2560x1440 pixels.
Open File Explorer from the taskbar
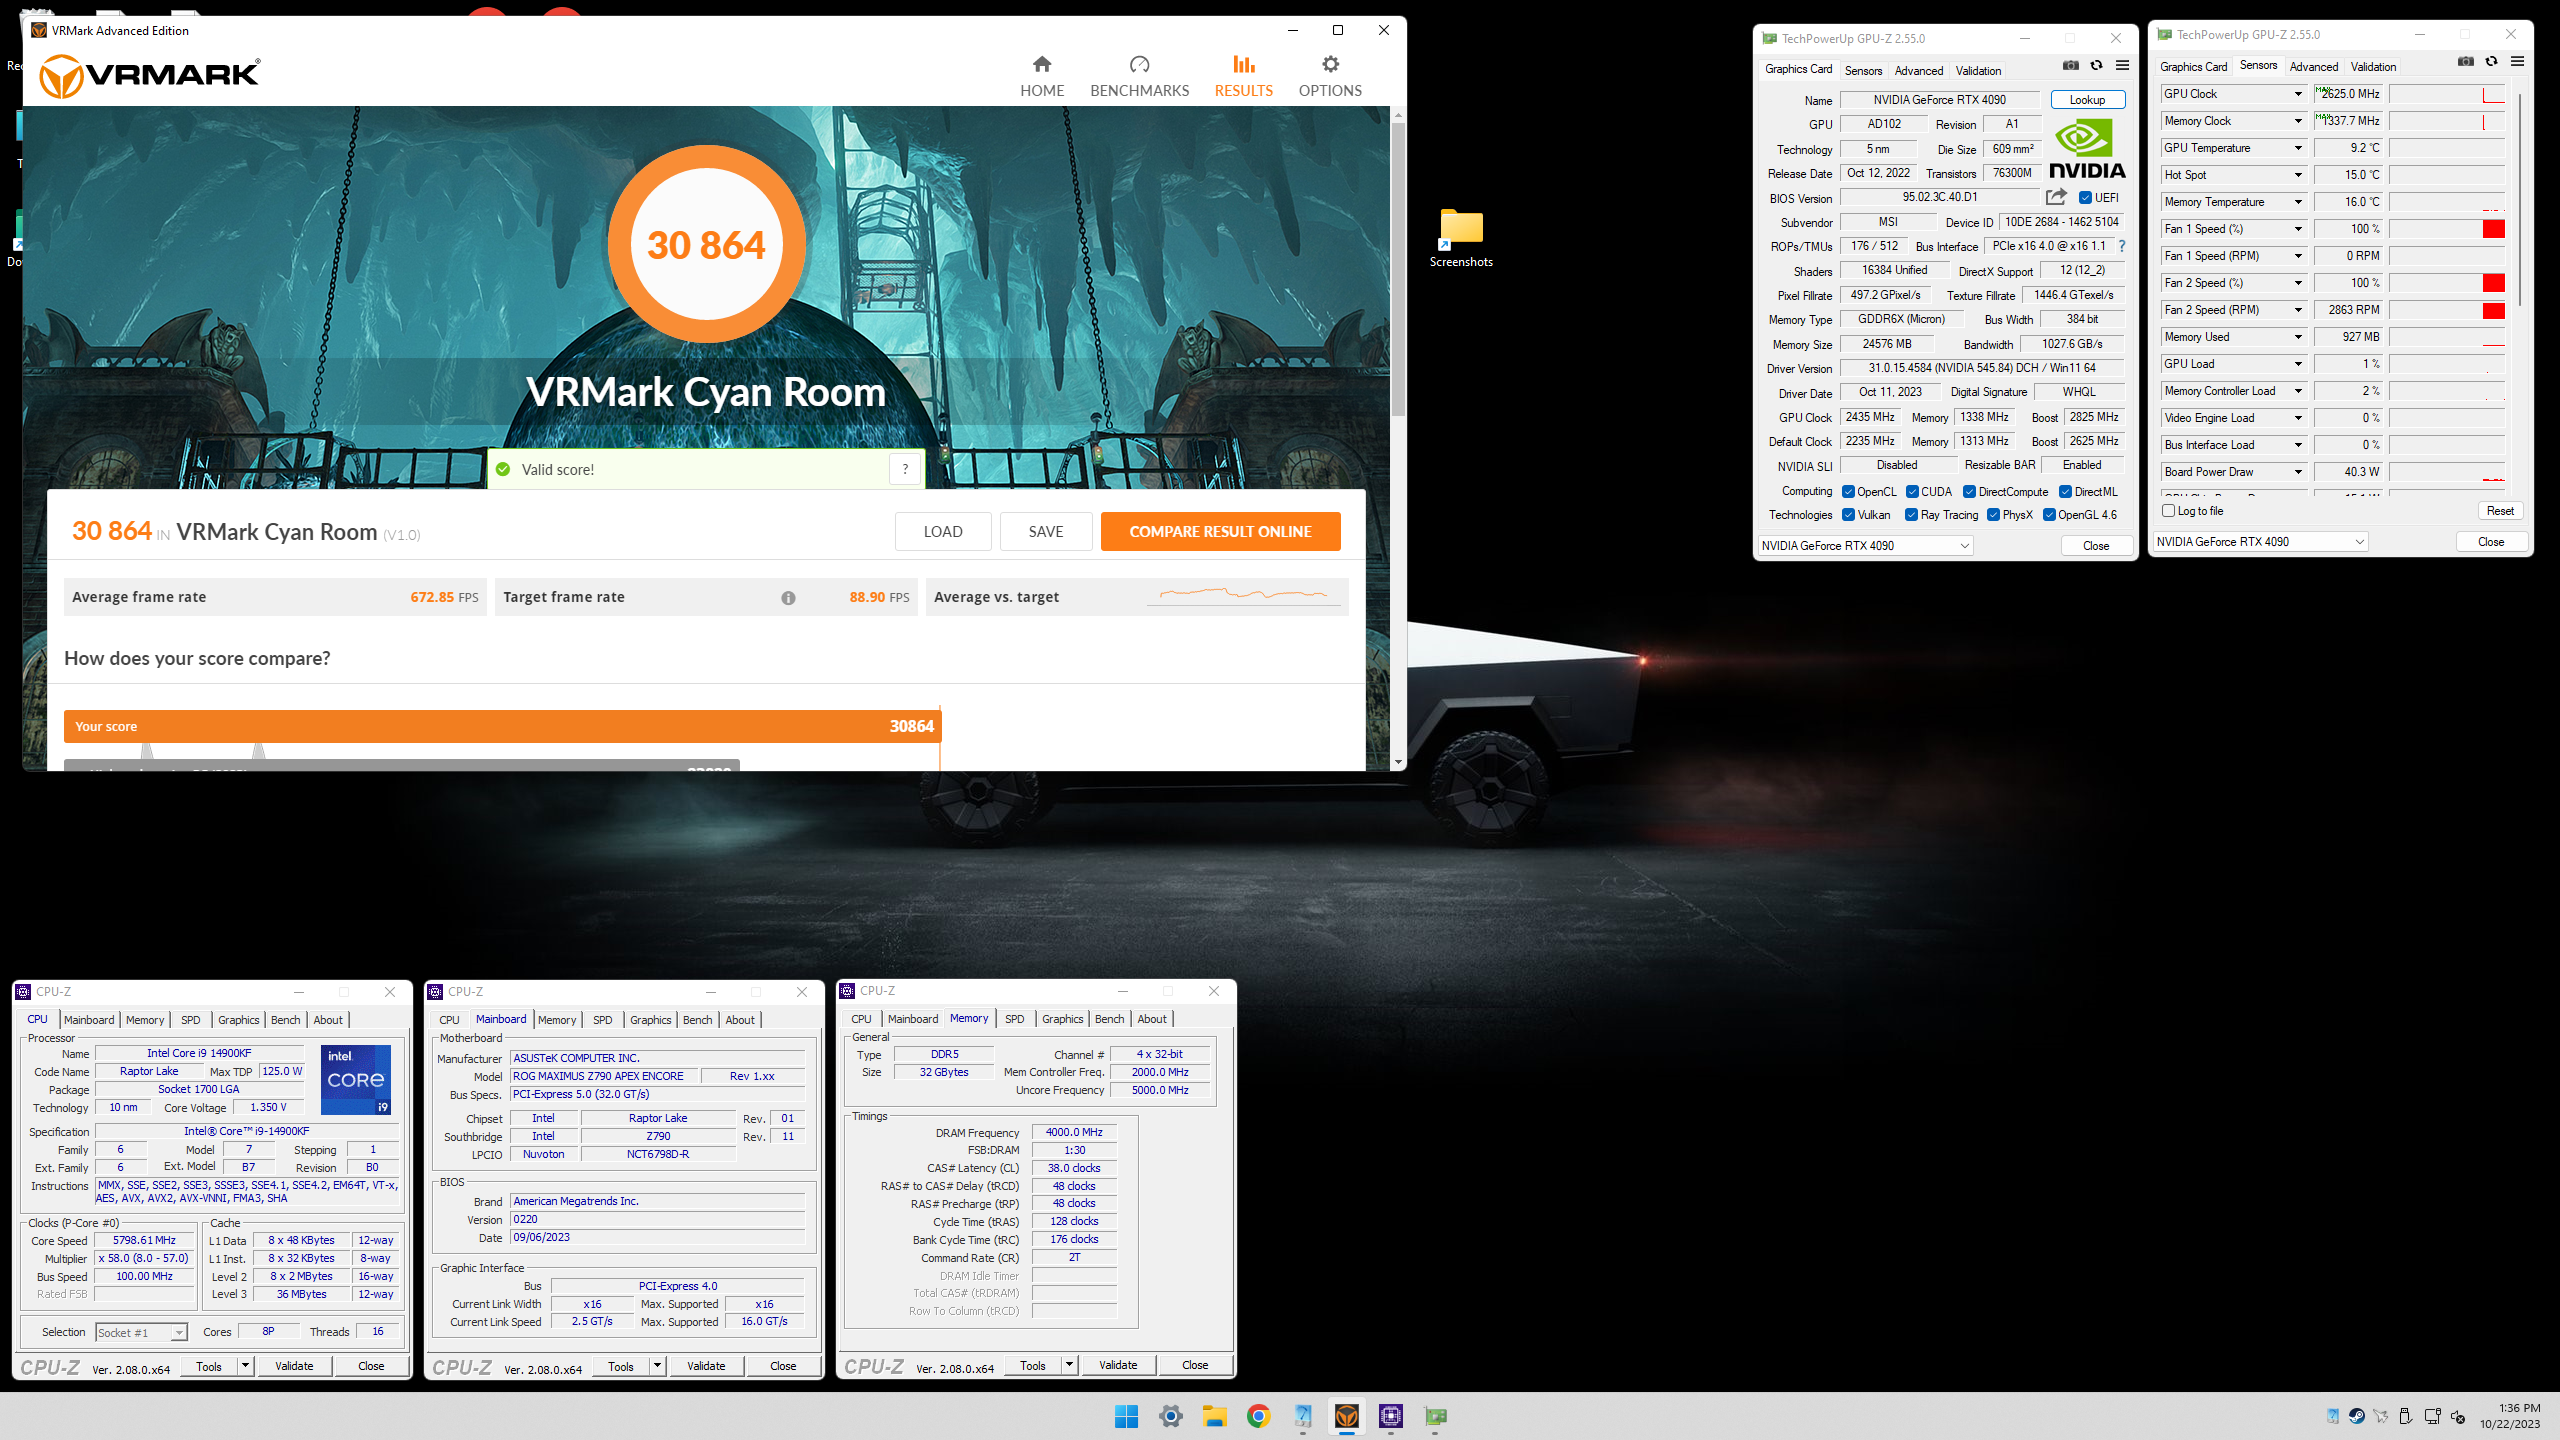pos(1214,1416)
